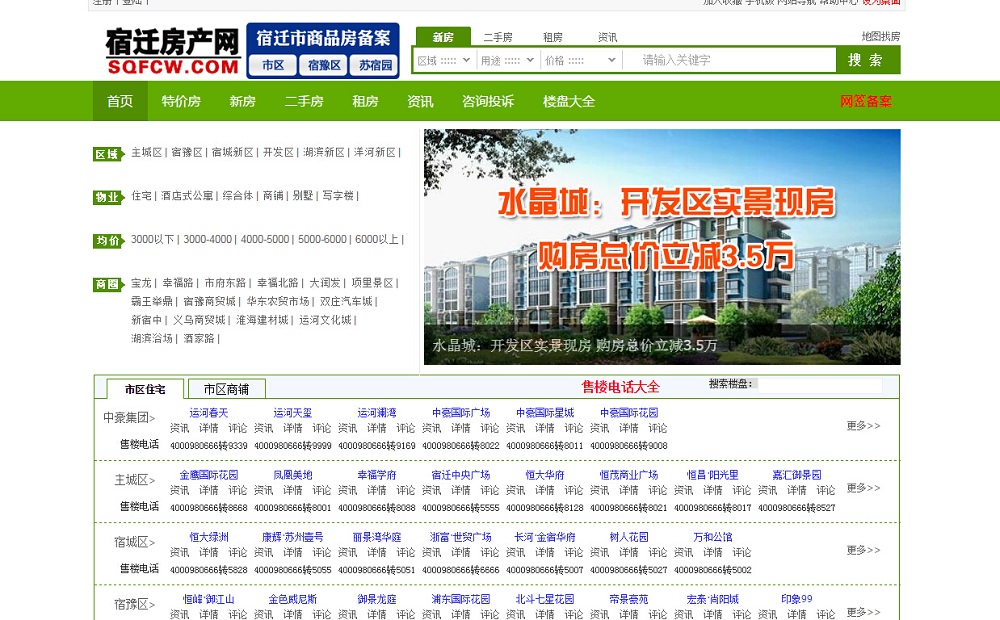Viewport: 1000px width, 620px height.
Task: Choose 宝龙 business district
Action: 141,283
